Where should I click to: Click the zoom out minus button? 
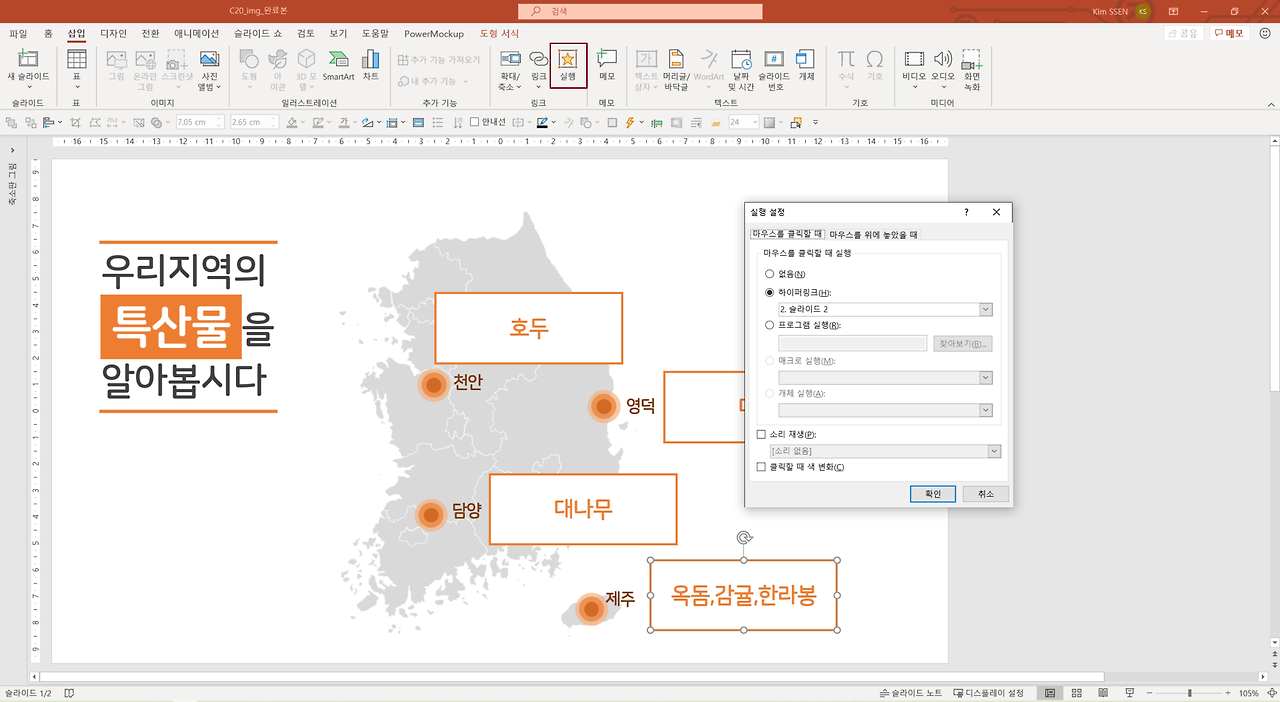tap(1151, 693)
